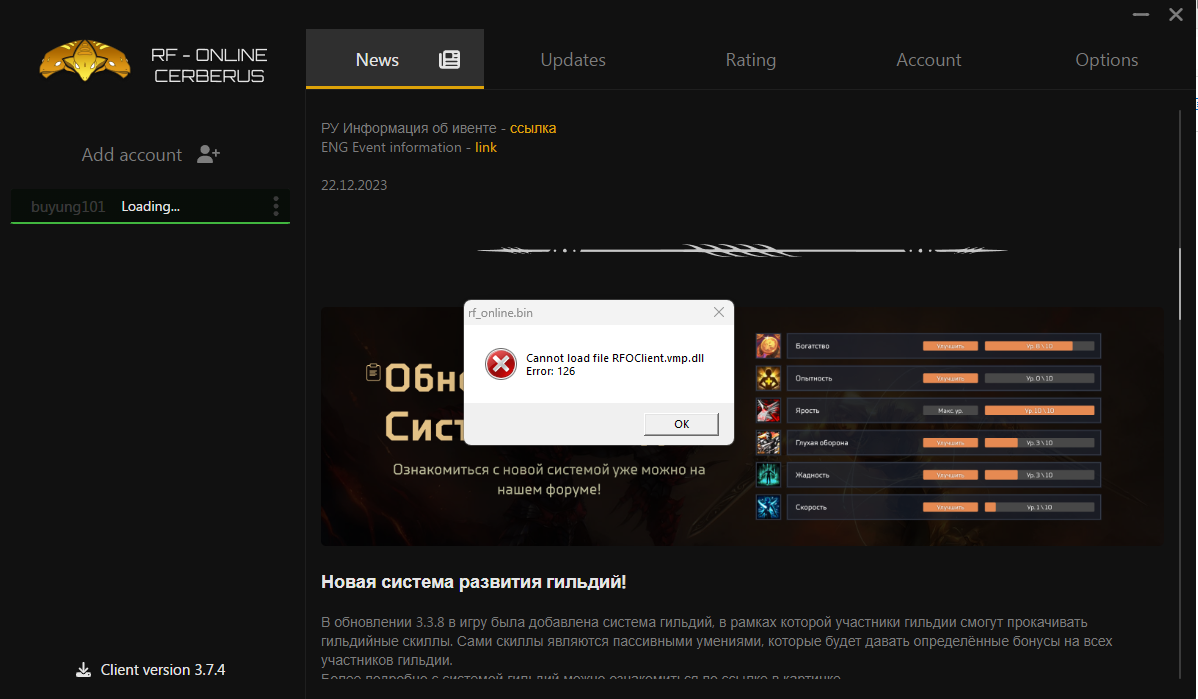Viewport: 1198px width, 699px height.
Task: Switch to the News tab
Action: [x=395, y=60]
